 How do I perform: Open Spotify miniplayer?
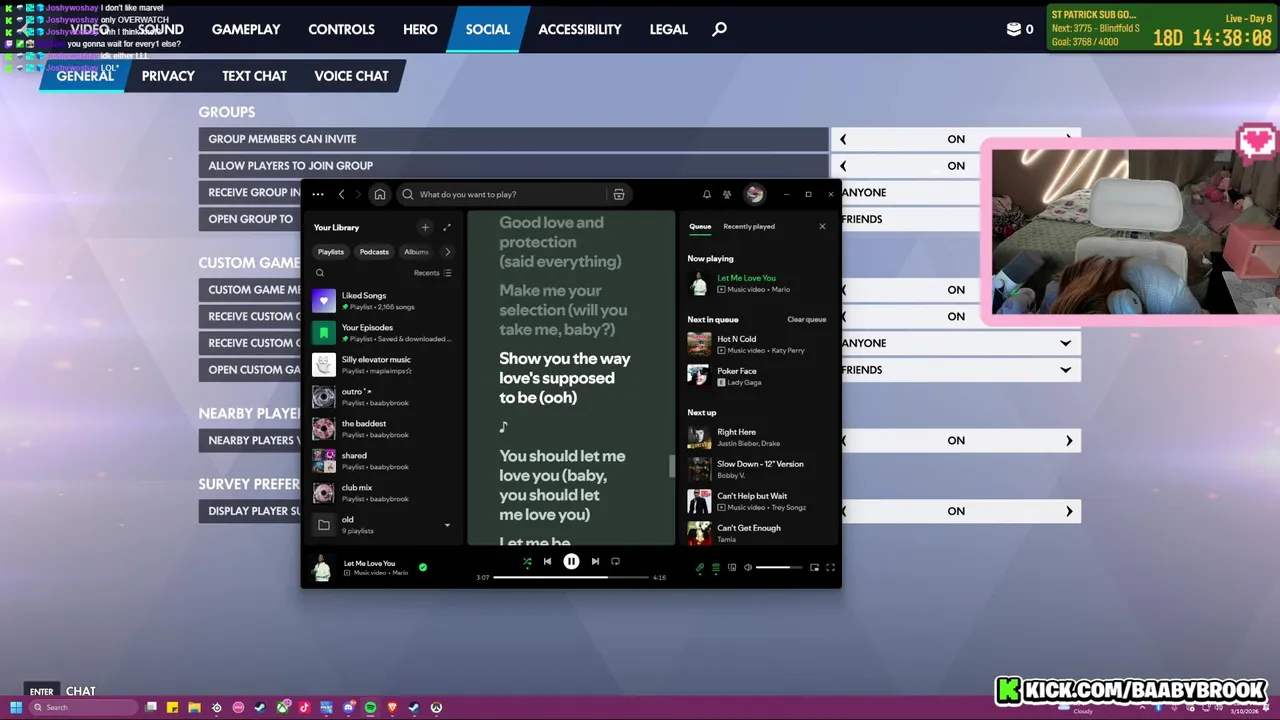coord(814,567)
